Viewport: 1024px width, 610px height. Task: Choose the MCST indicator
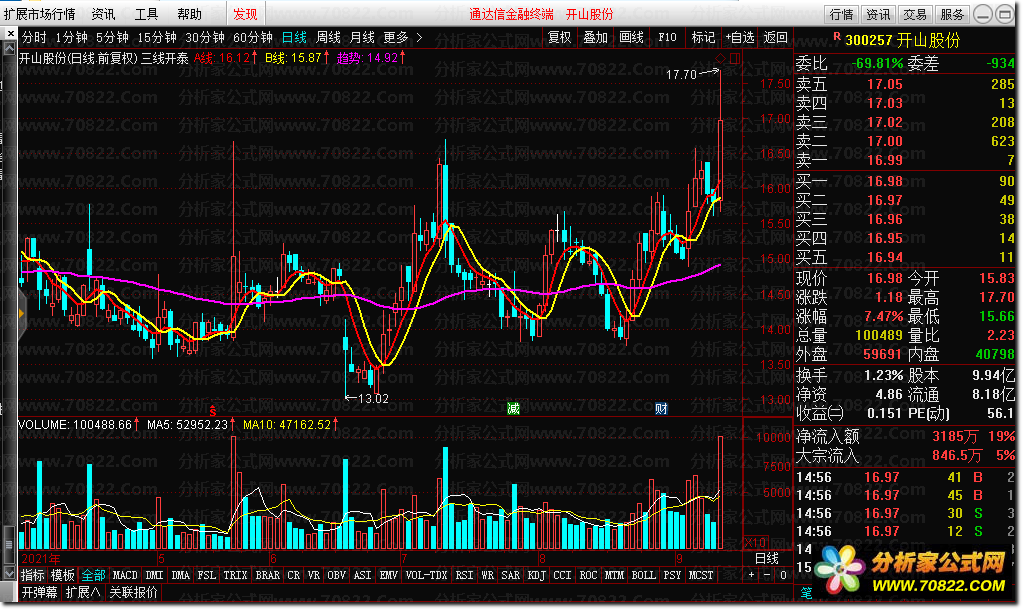701,575
